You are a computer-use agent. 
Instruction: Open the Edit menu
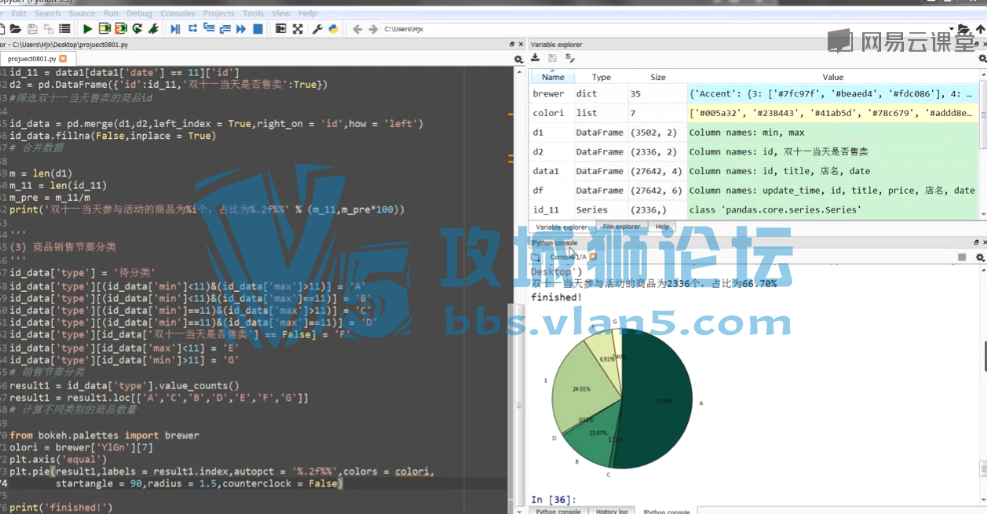(19, 13)
